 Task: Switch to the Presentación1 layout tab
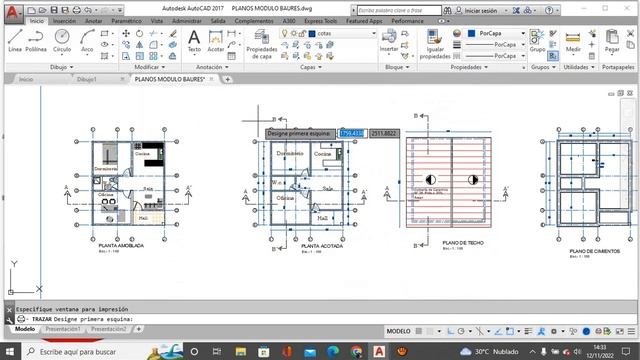tap(63, 329)
